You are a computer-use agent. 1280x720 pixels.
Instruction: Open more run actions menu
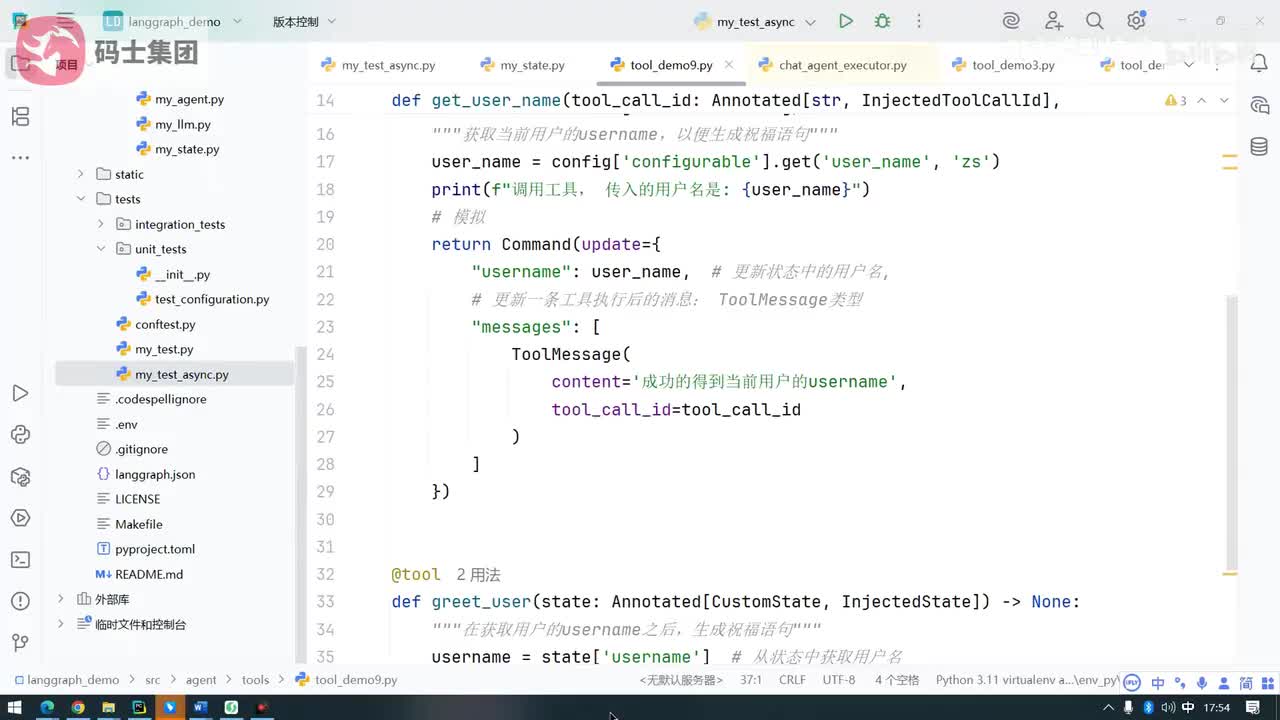pos(919,21)
